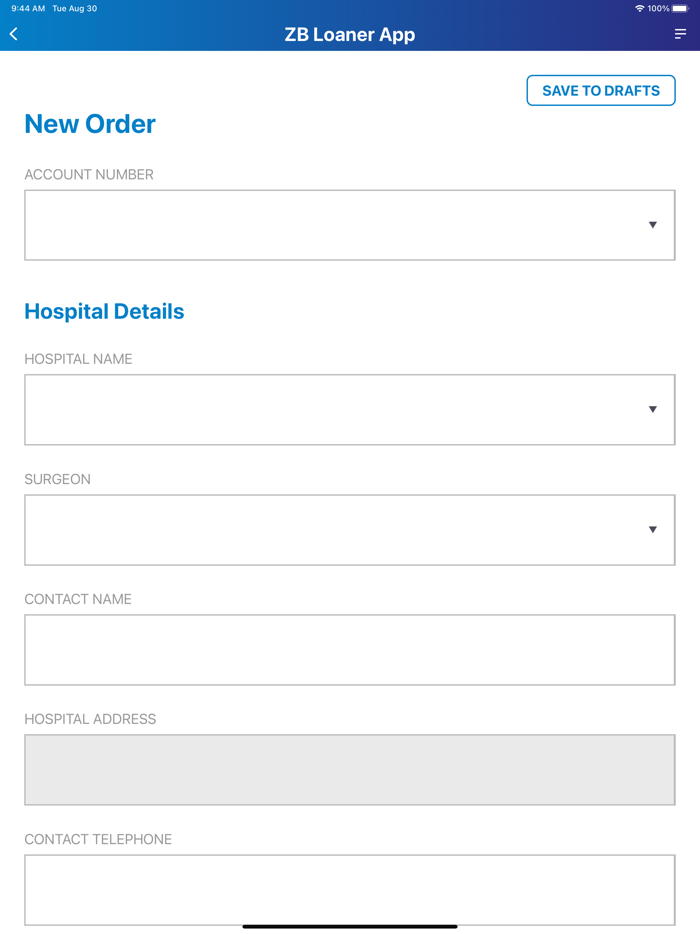The width and height of the screenshot is (700, 934).
Task: Select the disabled Hospital Address field
Action: tap(350, 770)
